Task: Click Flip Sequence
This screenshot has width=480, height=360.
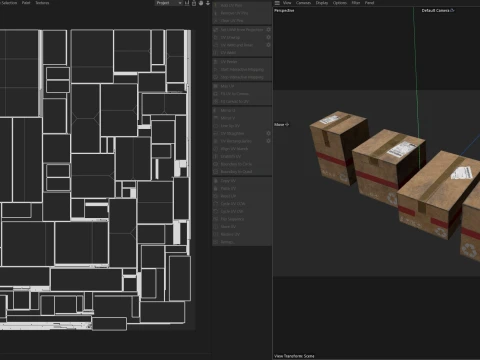Action: coord(242,219)
